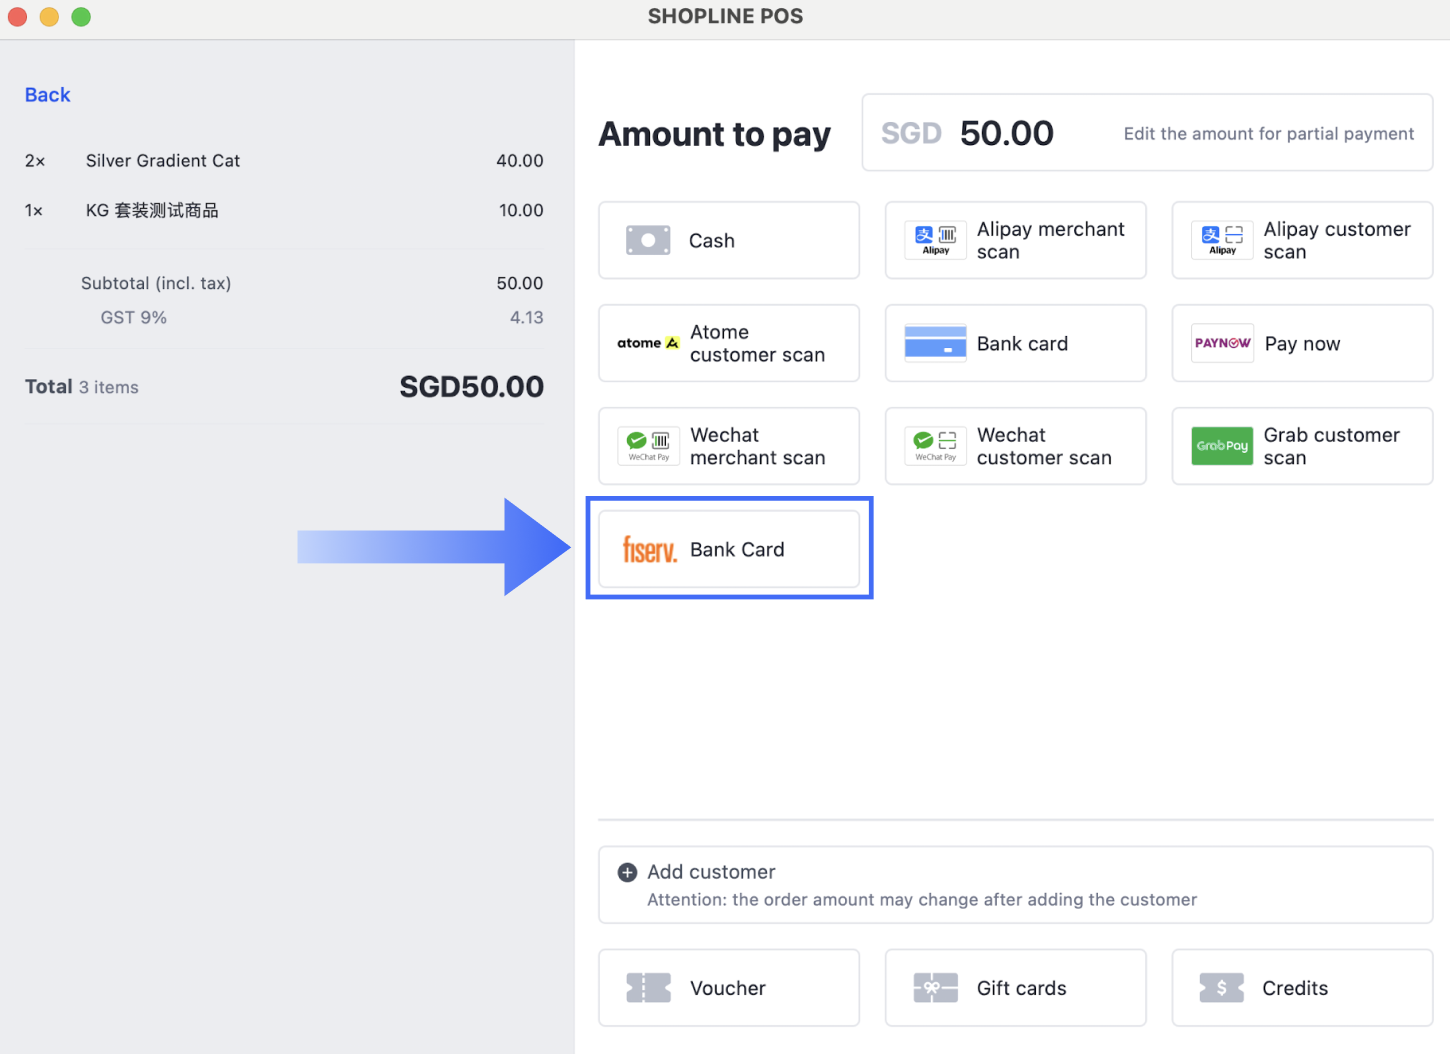
Task: Select the Gift cards icon
Action: pos(934,988)
